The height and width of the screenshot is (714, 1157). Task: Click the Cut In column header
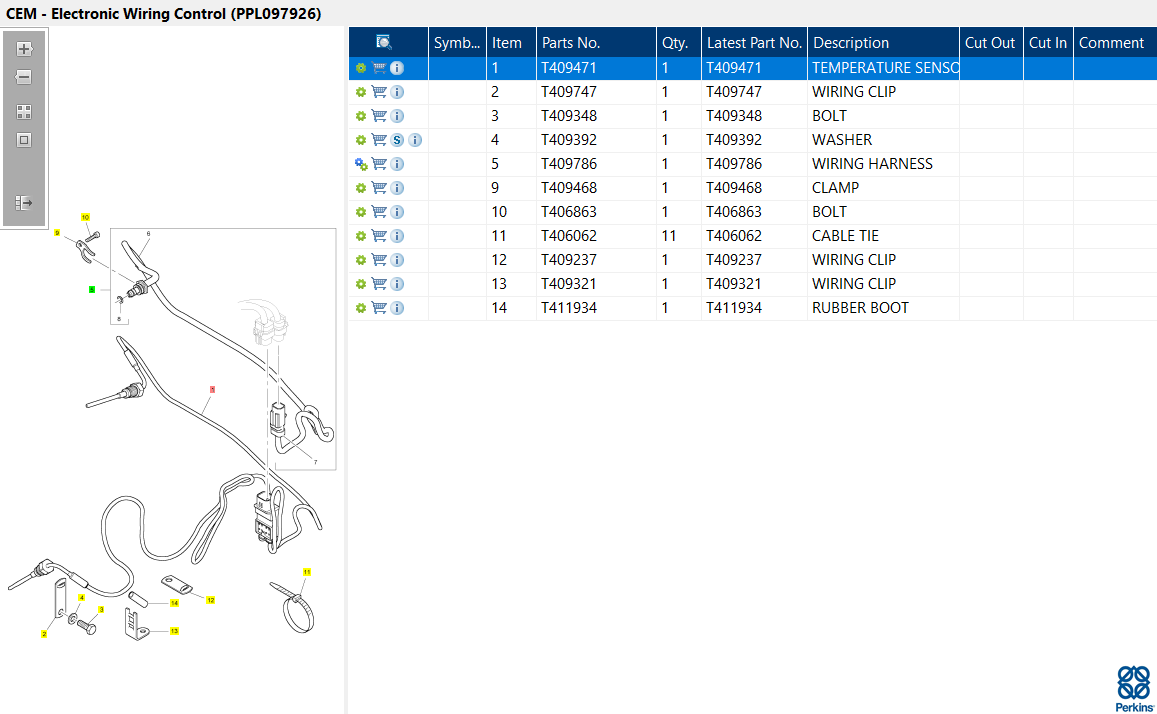1048,43
